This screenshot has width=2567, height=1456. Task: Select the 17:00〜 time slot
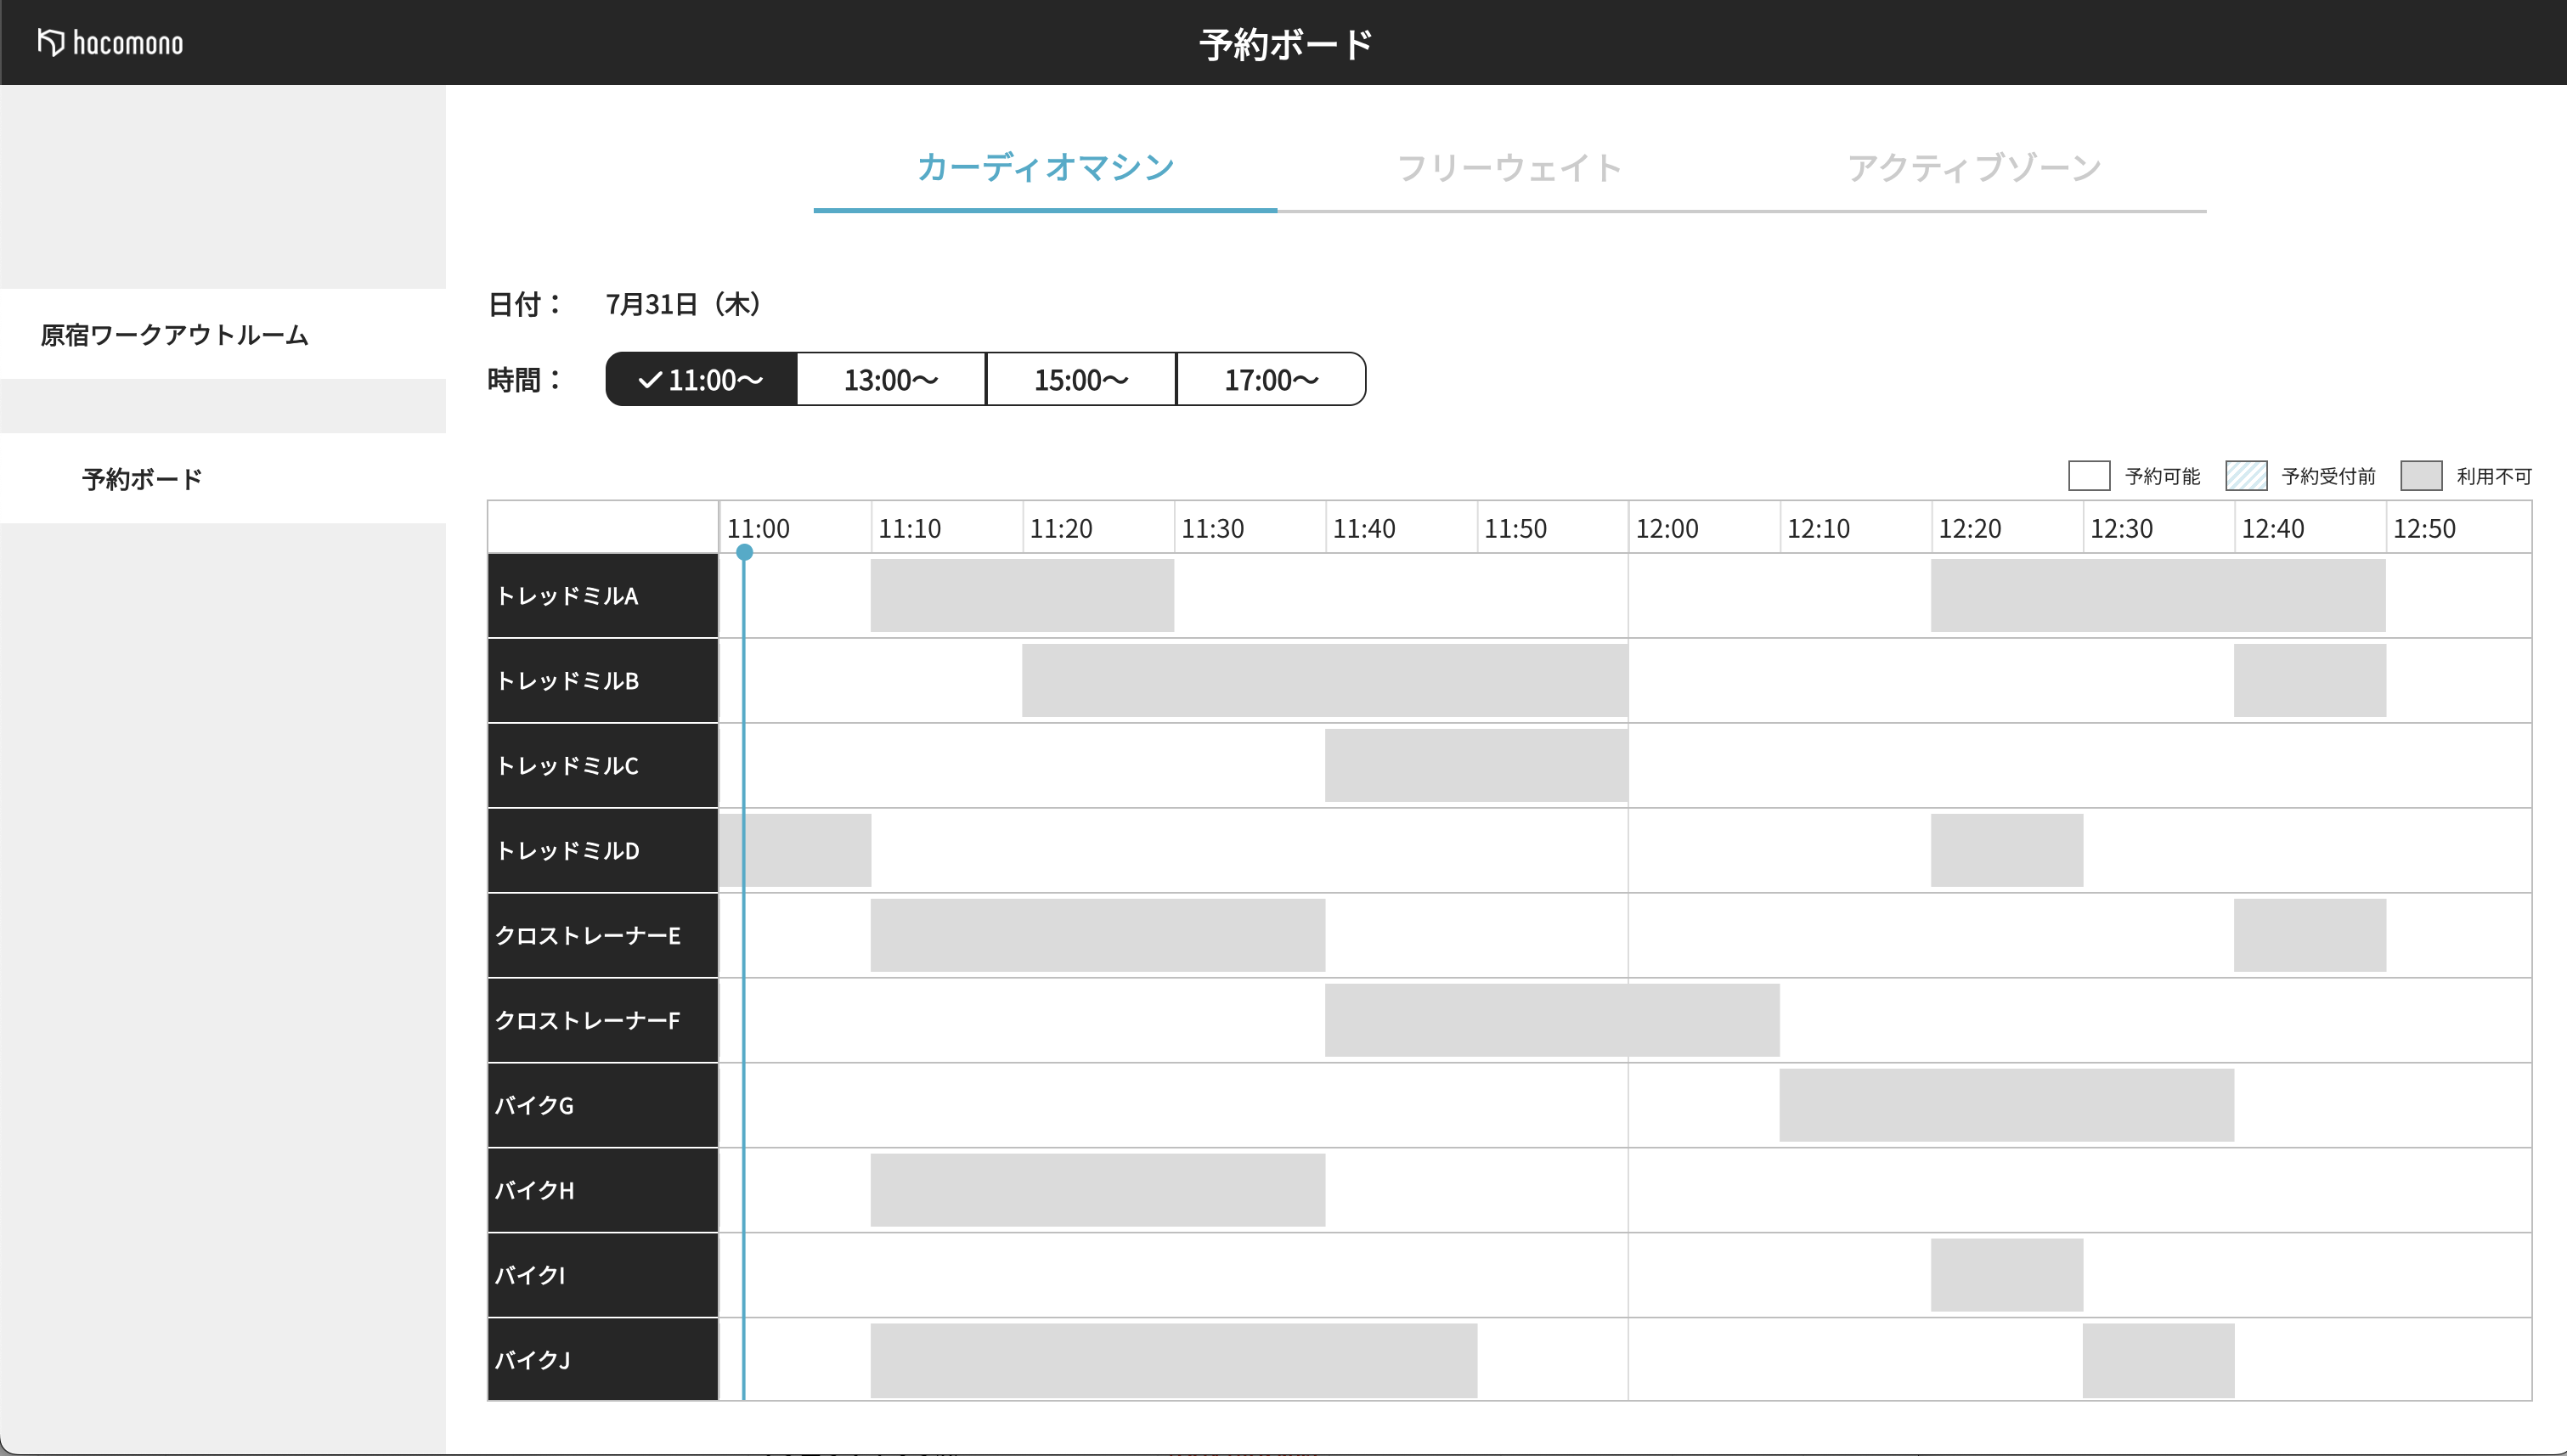[1270, 380]
